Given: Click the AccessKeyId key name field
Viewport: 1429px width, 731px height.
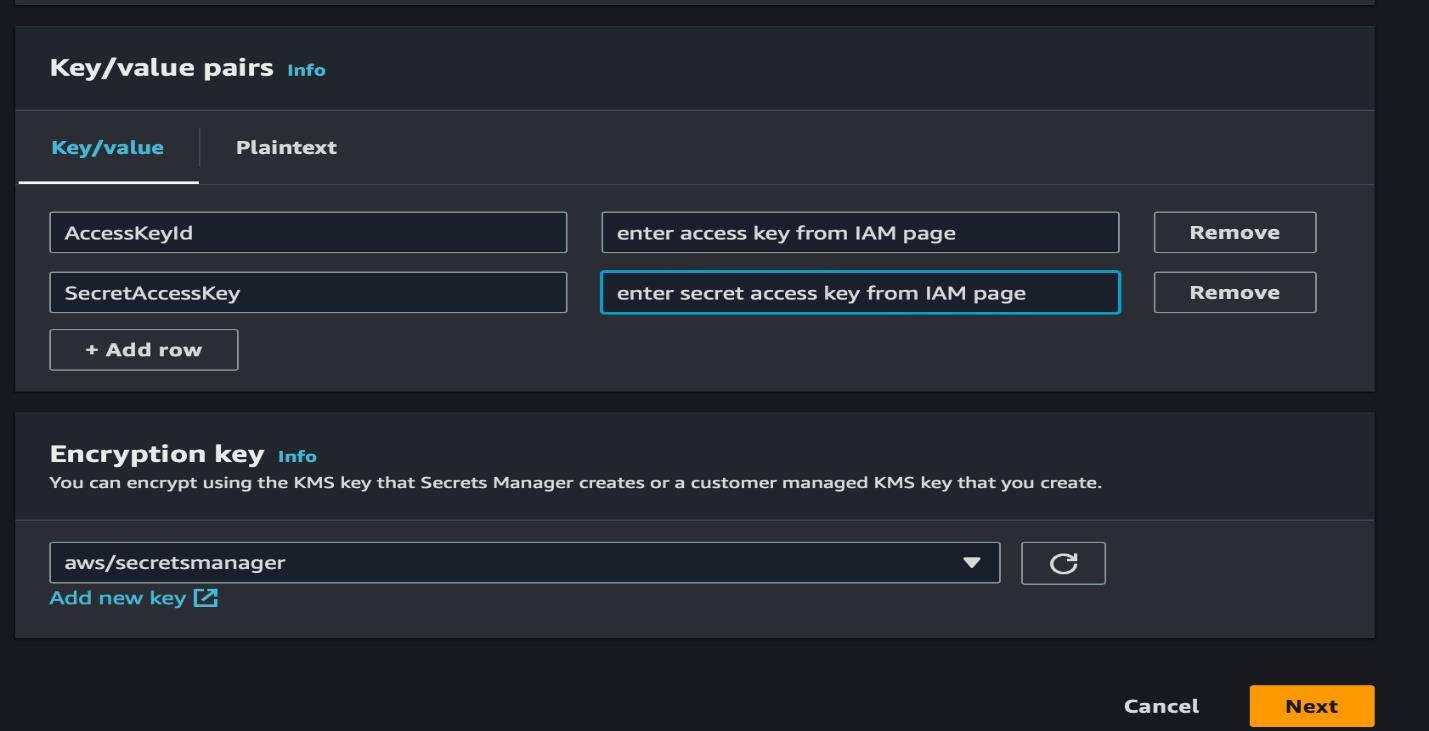Looking at the screenshot, I should click(x=310, y=232).
